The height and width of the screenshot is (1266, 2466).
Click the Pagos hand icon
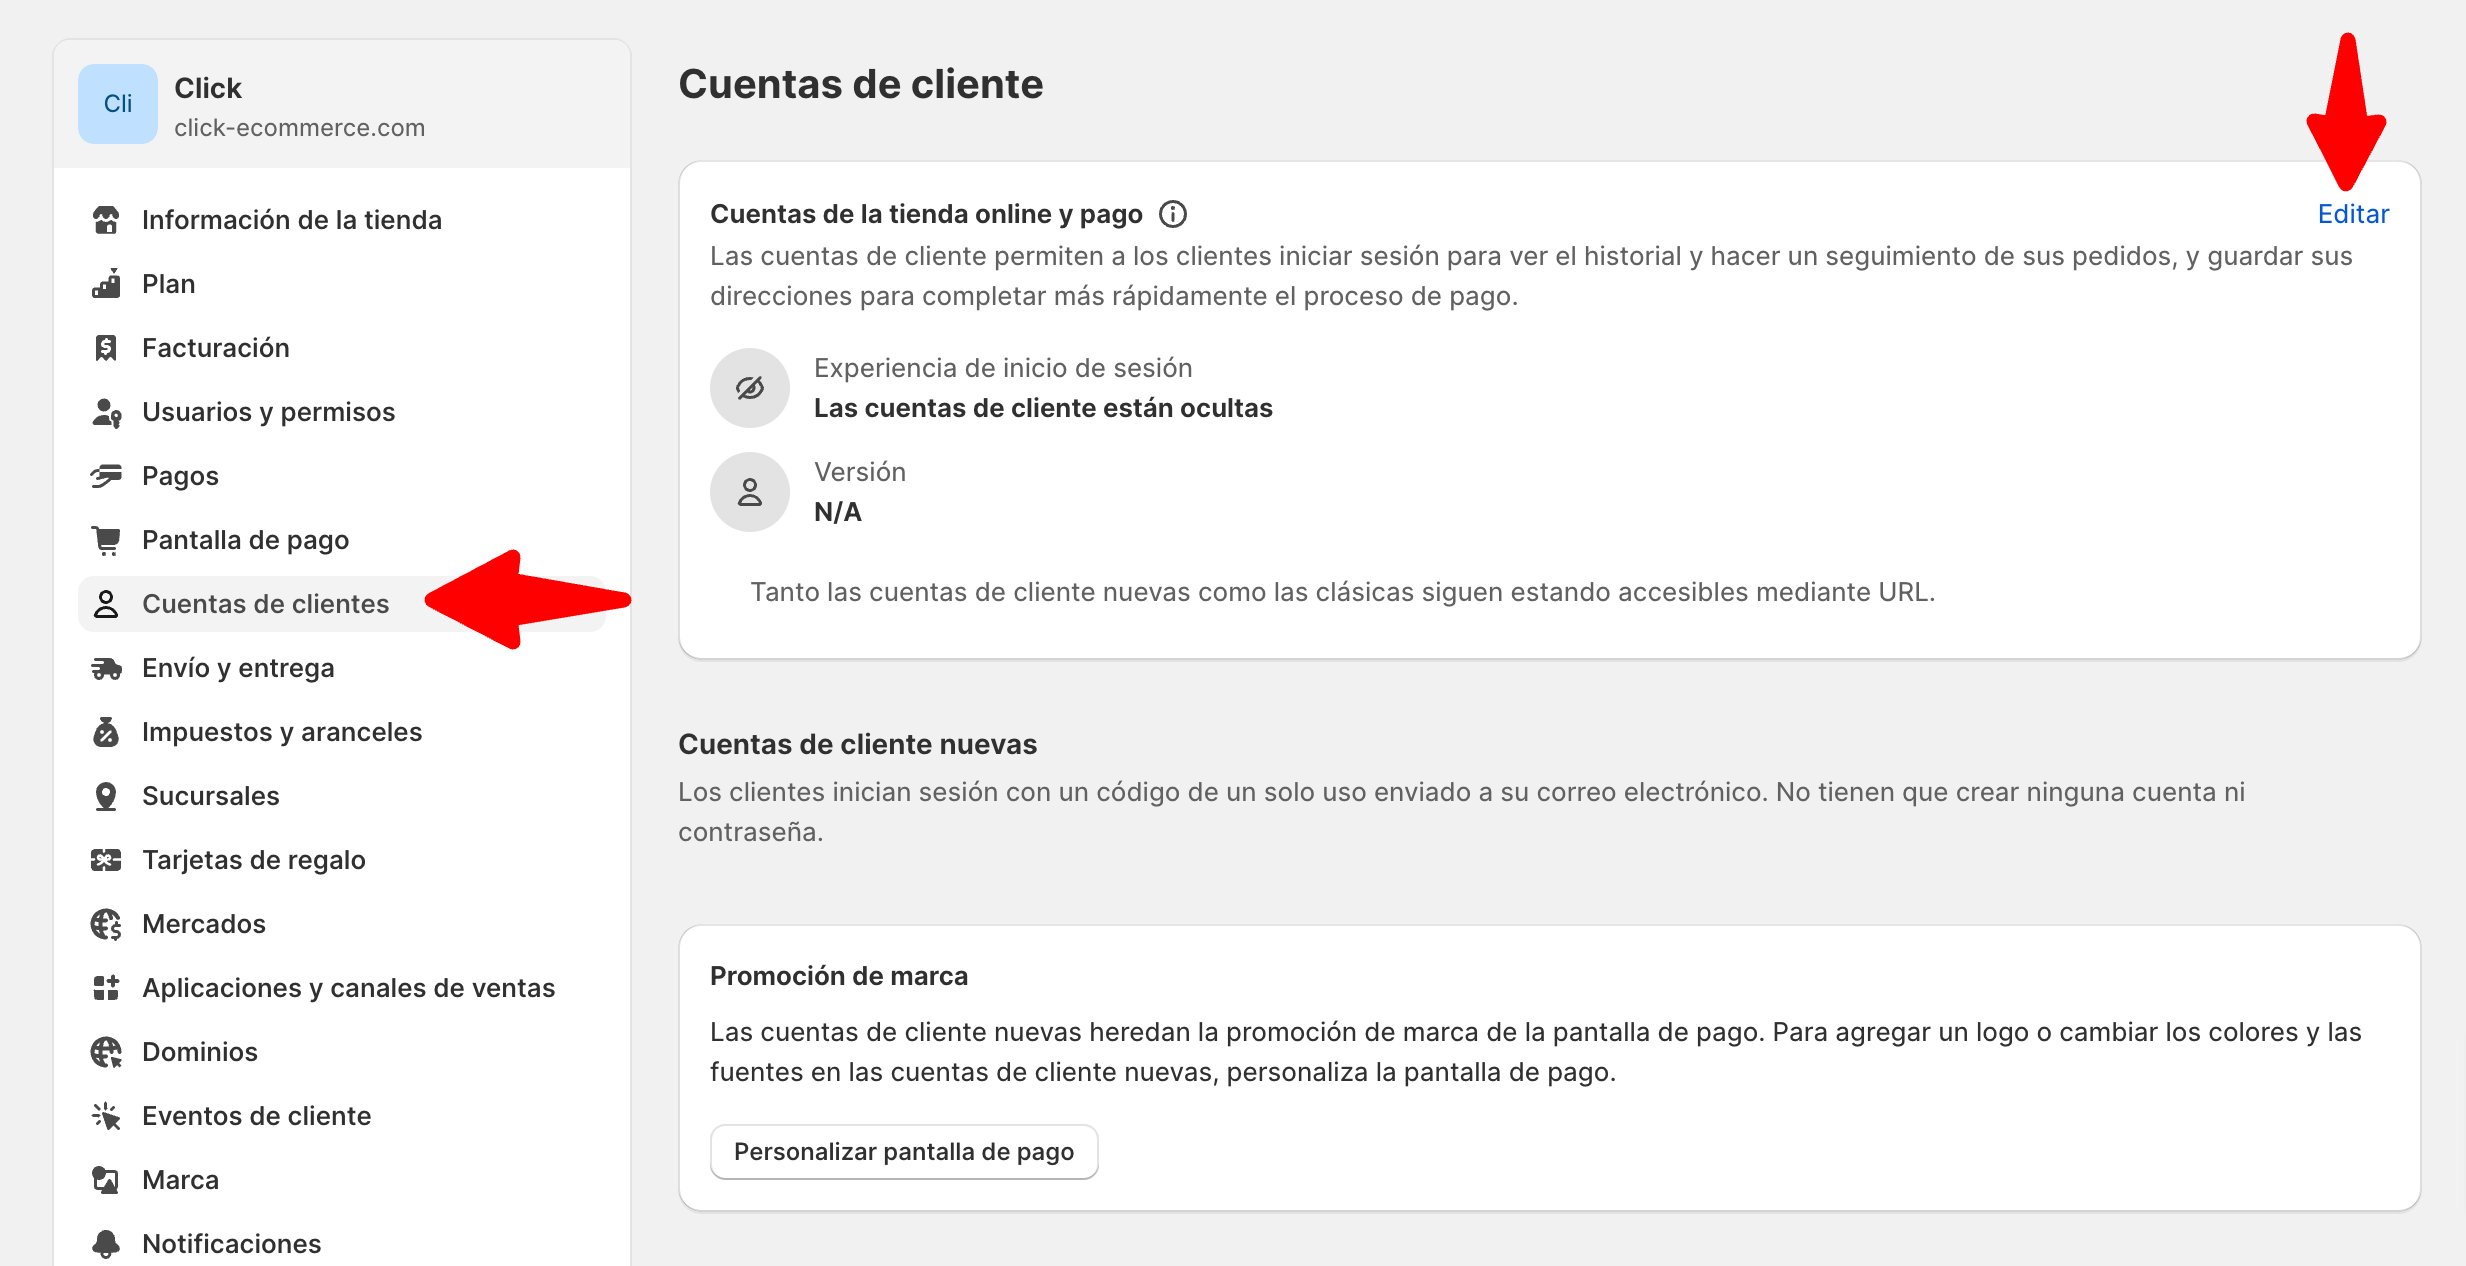106,476
